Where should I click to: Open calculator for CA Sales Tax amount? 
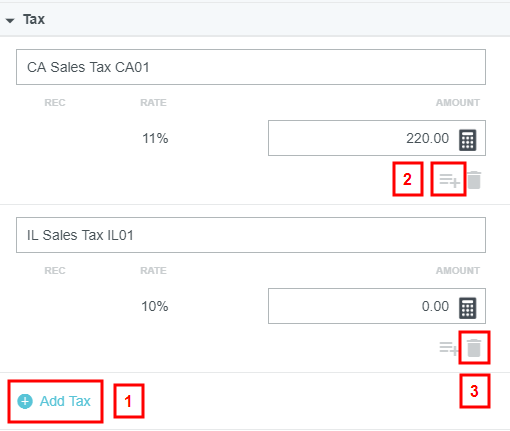(468, 140)
